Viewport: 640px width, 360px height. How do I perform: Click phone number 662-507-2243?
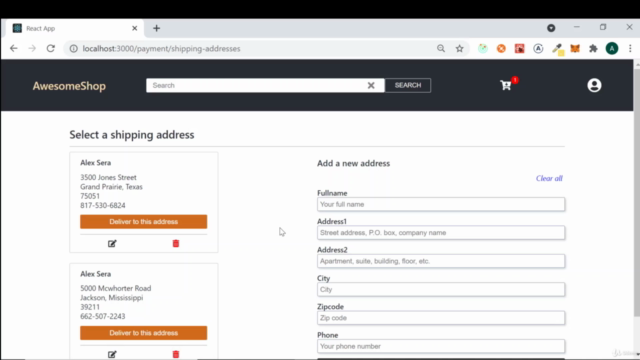coord(103,316)
